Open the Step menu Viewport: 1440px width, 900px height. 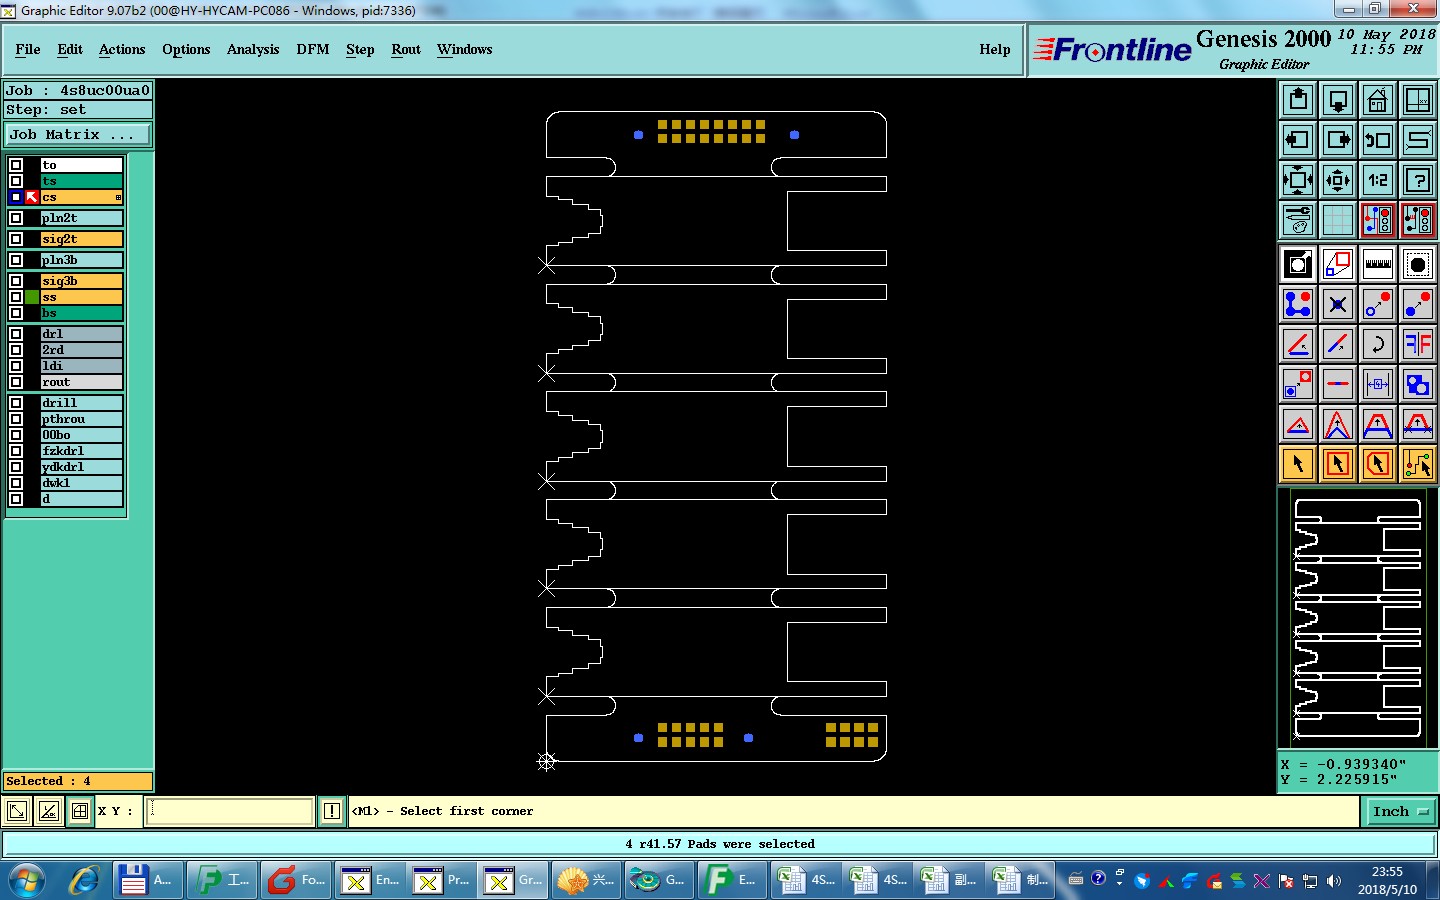click(360, 49)
